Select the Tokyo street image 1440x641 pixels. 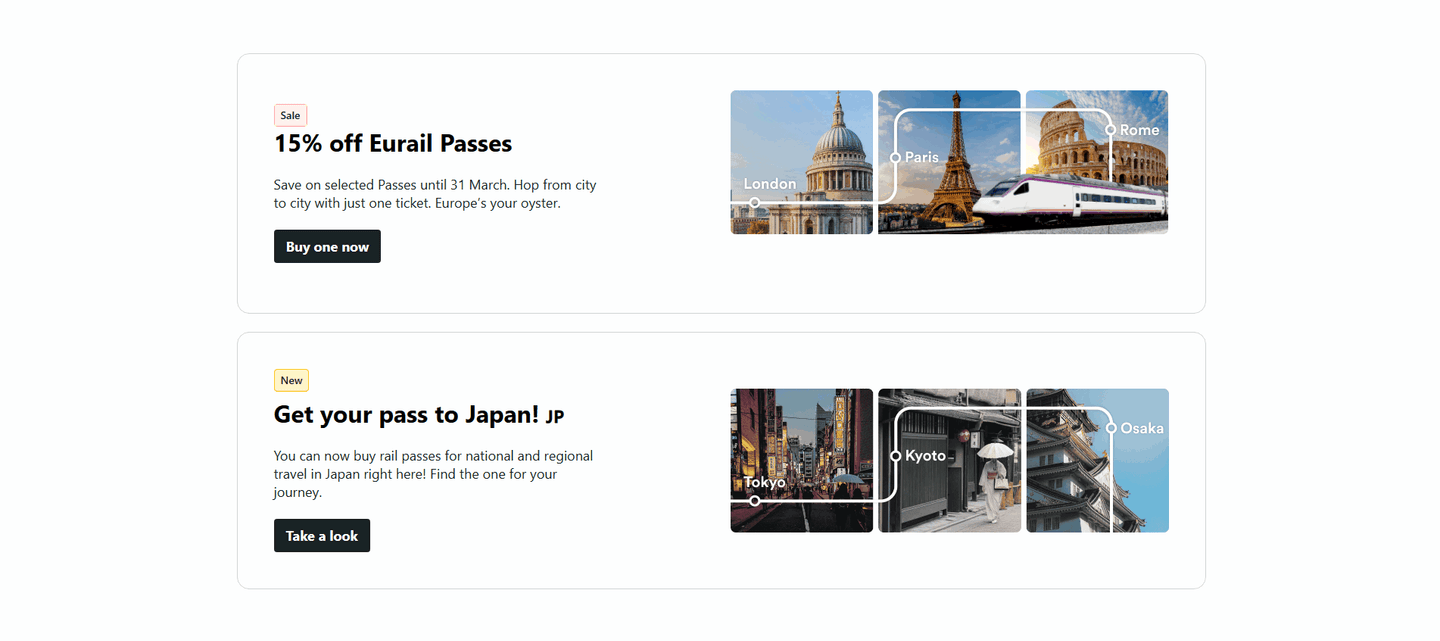click(801, 460)
